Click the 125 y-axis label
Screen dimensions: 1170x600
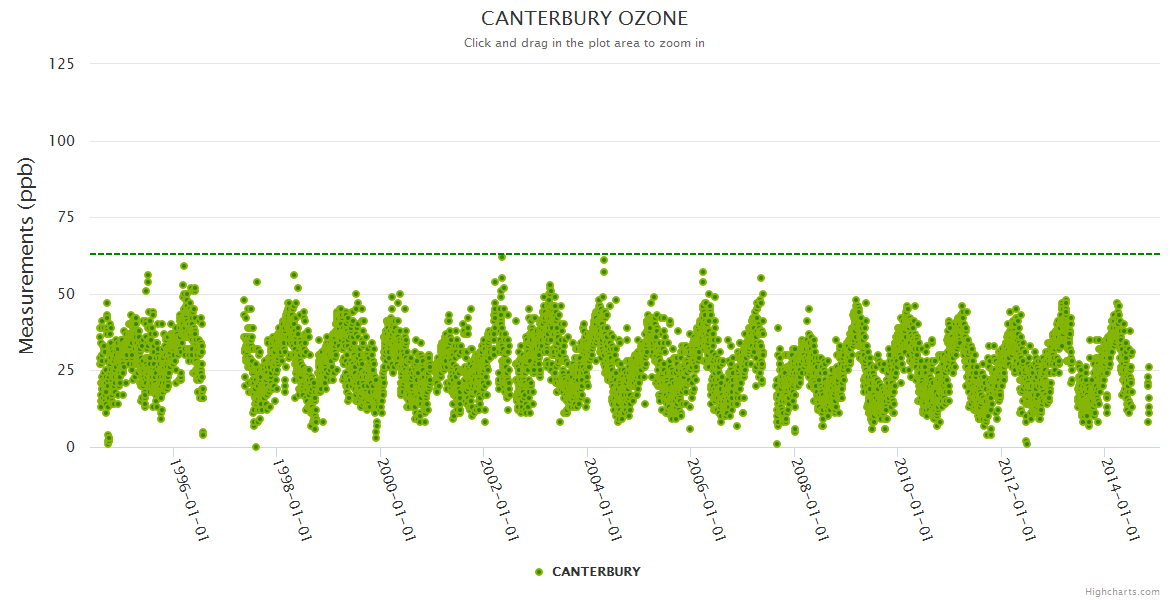point(61,64)
